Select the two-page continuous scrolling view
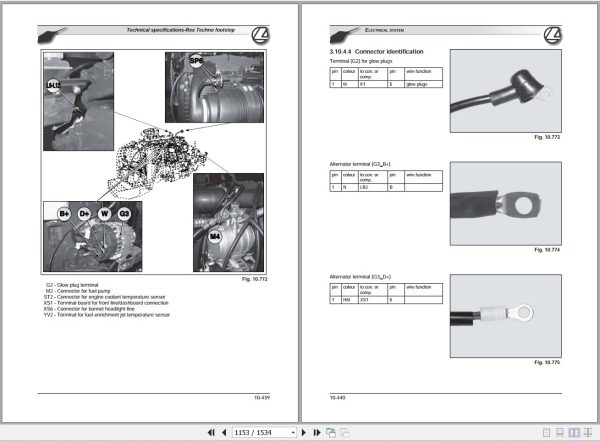The height and width of the screenshot is (441, 600). pos(587,433)
